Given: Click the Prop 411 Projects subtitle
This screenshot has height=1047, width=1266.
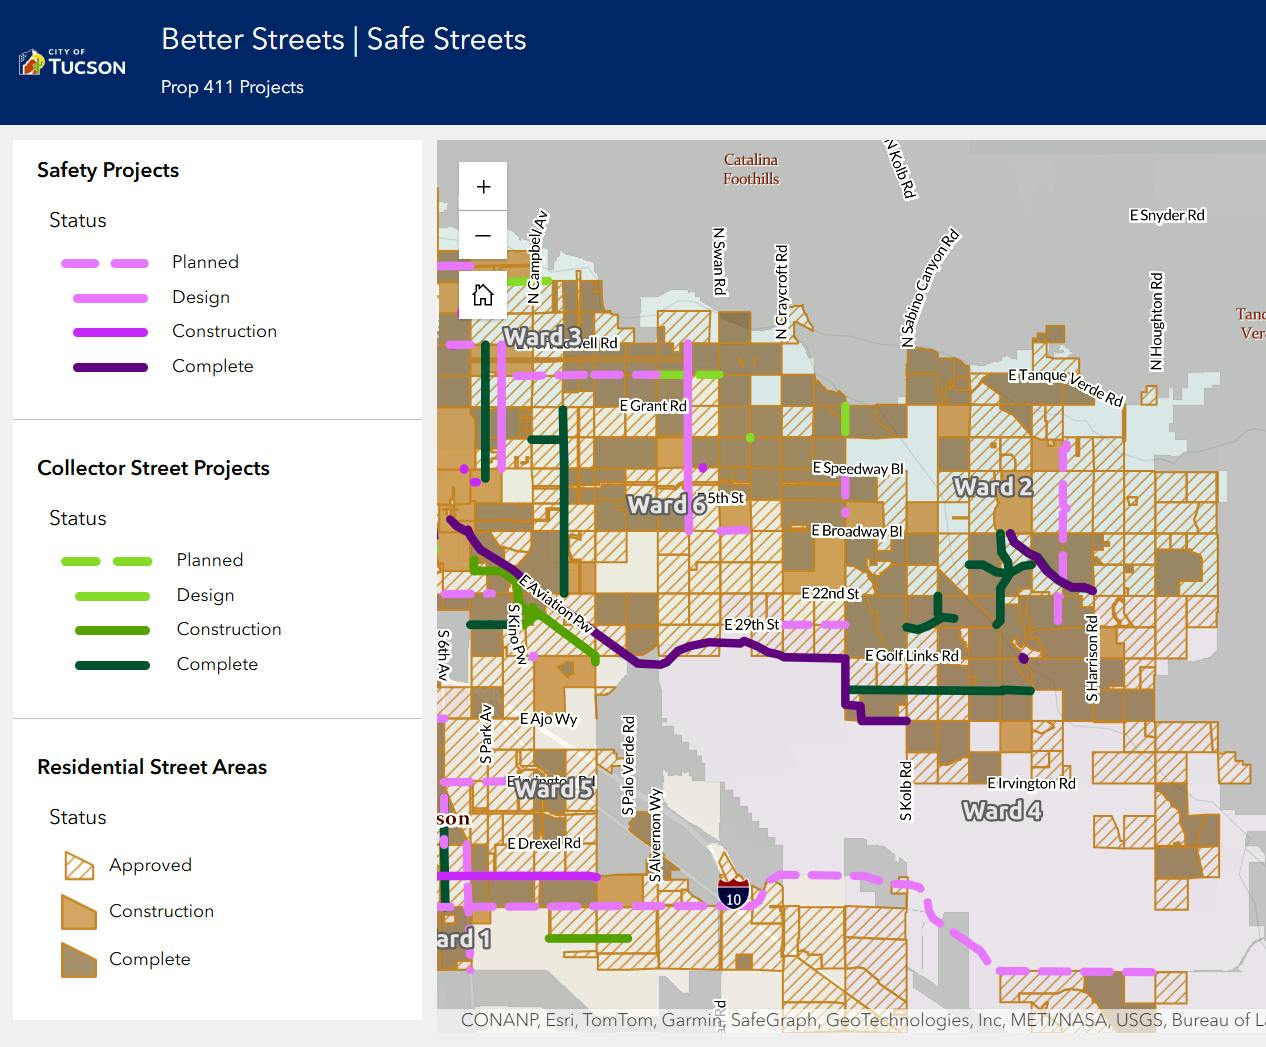Looking at the screenshot, I should pyautogui.click(x=232, y=87).
